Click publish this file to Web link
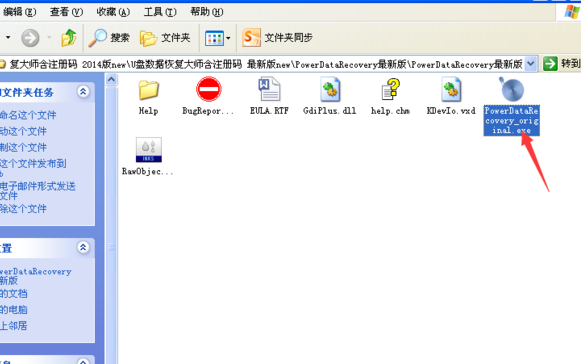This screenshot has width=581, height=364. [33, 168]
